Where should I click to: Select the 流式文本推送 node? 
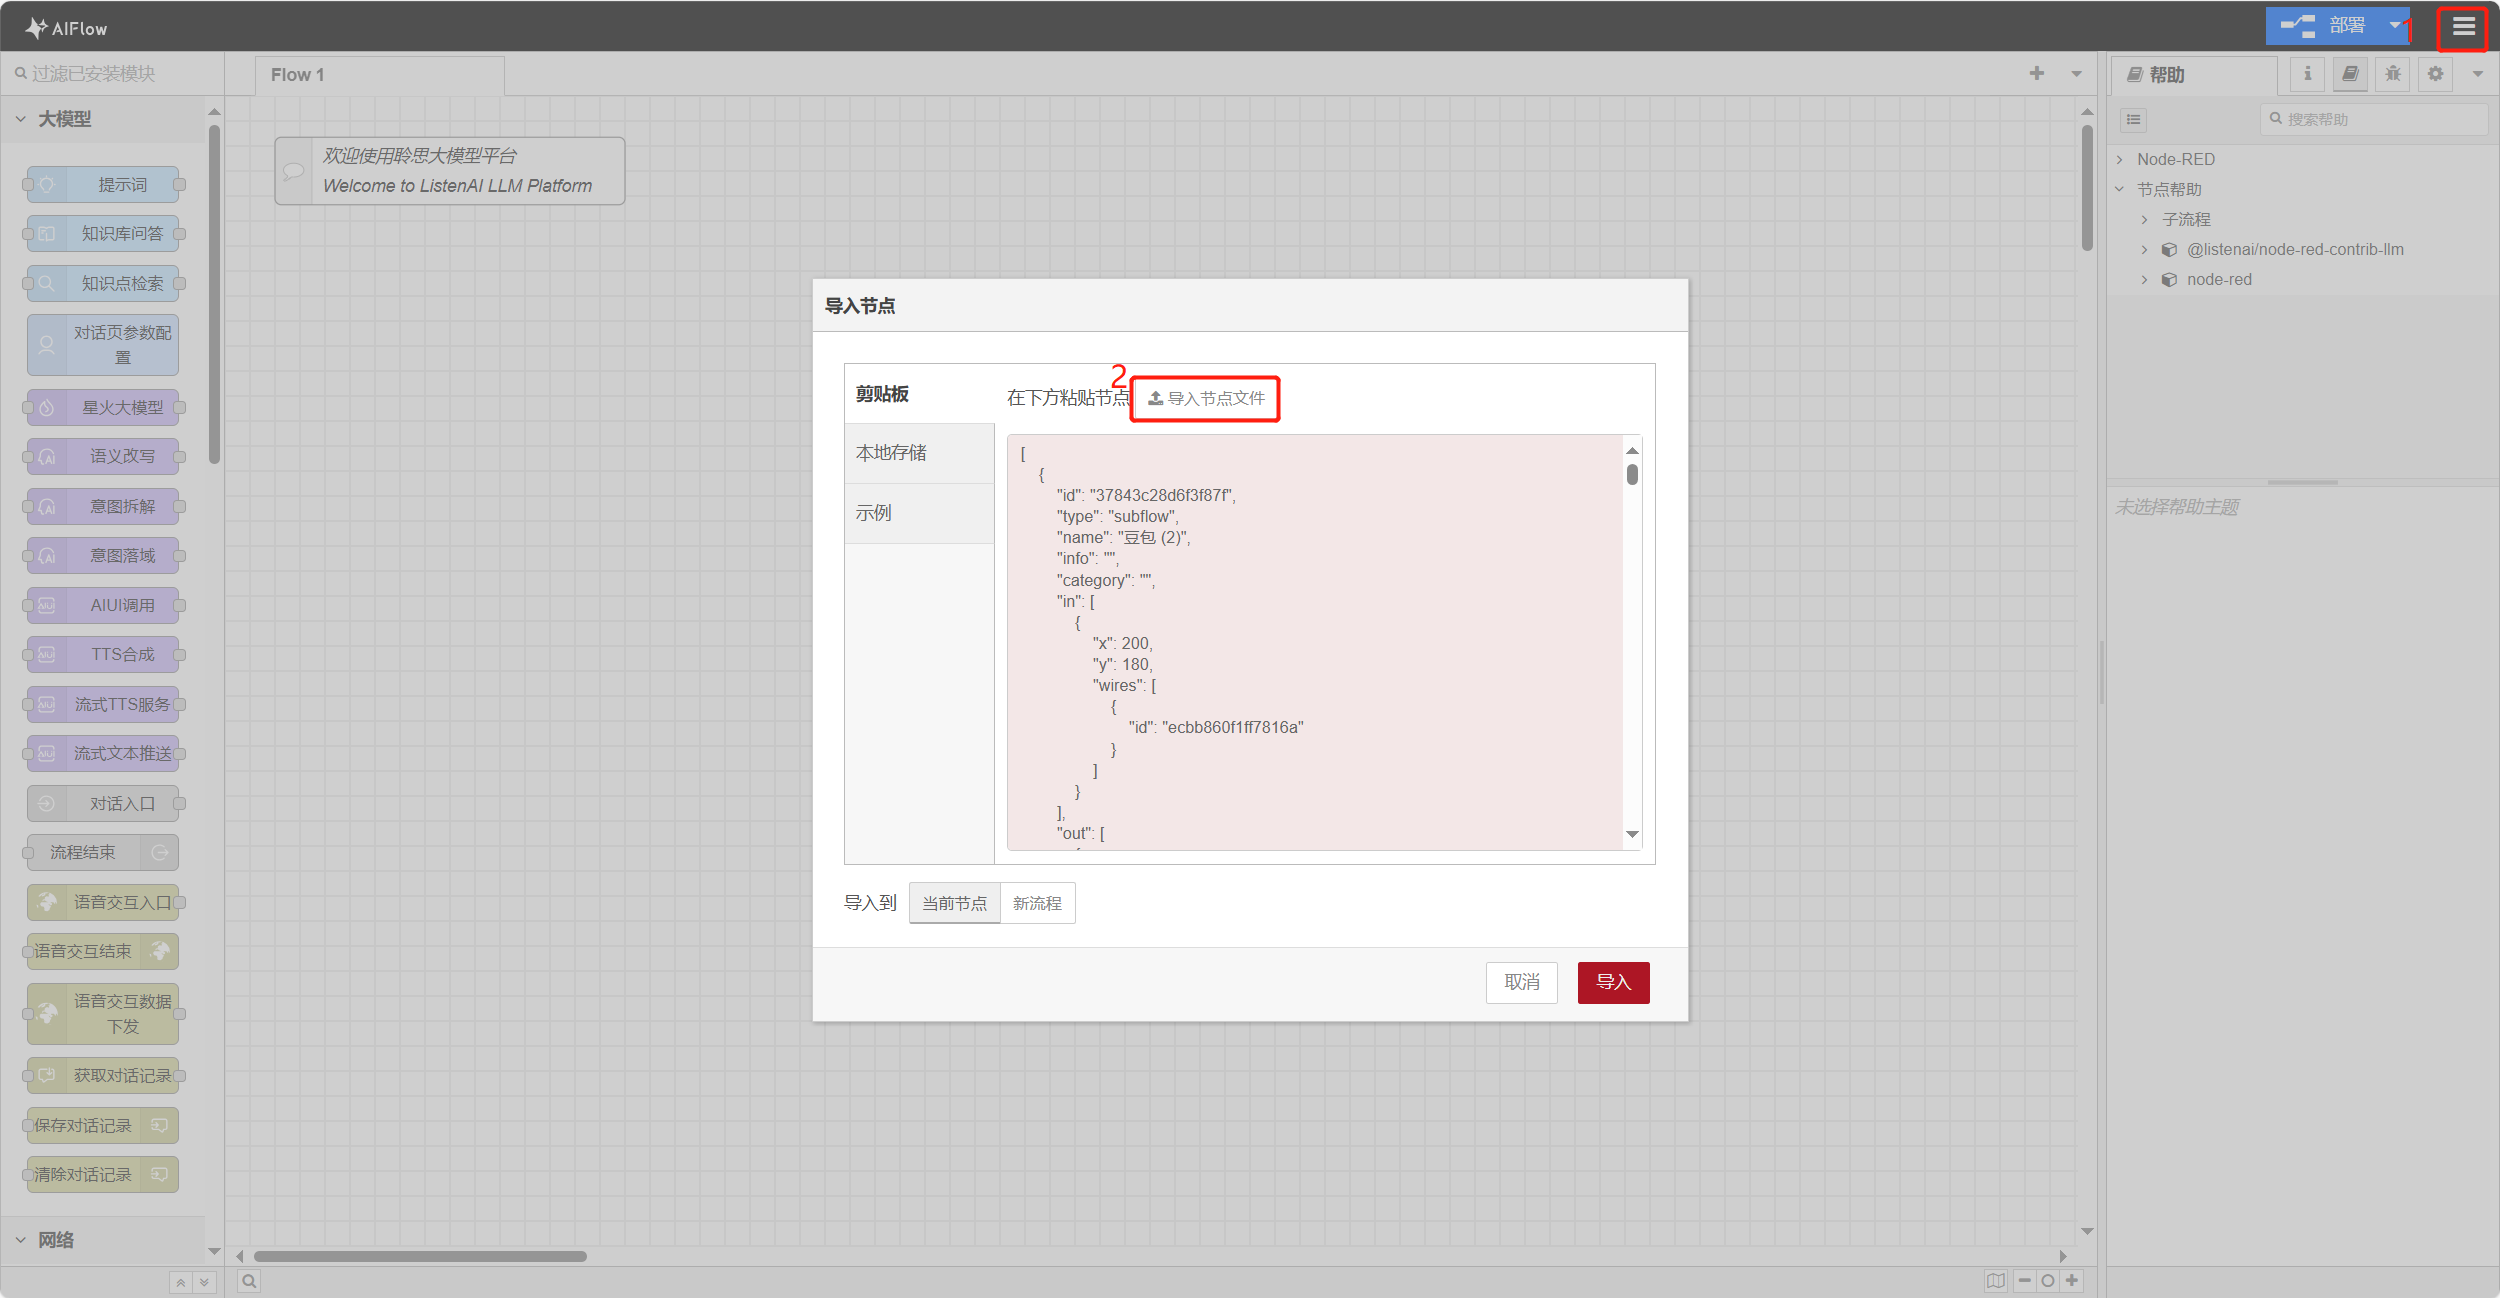pos(103,754)
